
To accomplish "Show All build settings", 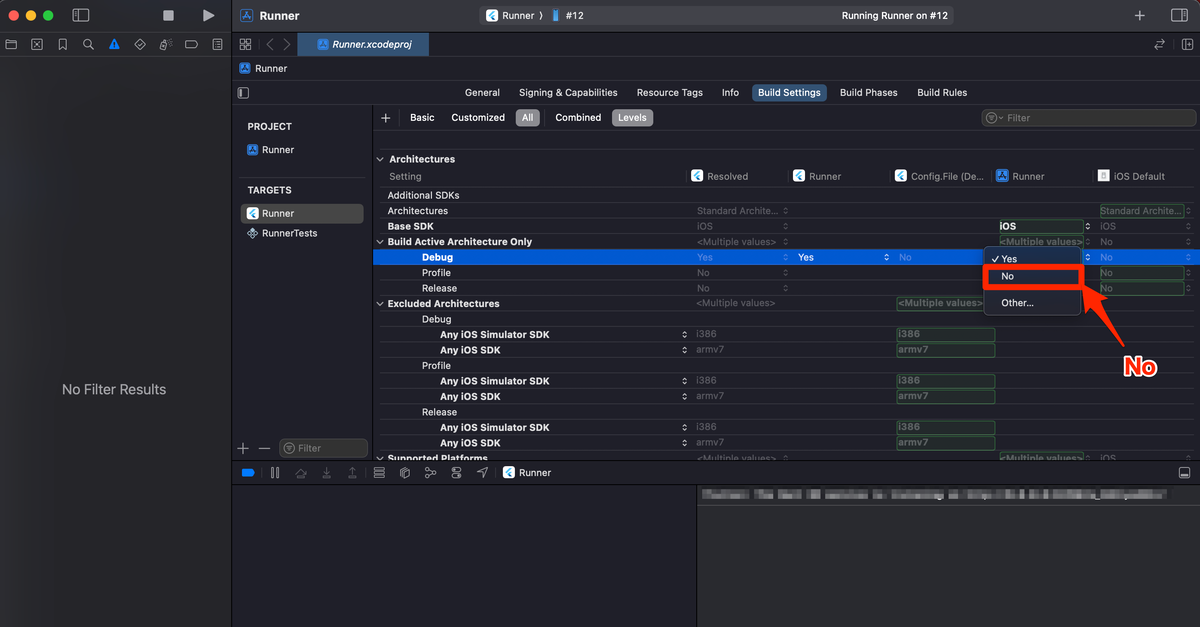I will point(527,118).
